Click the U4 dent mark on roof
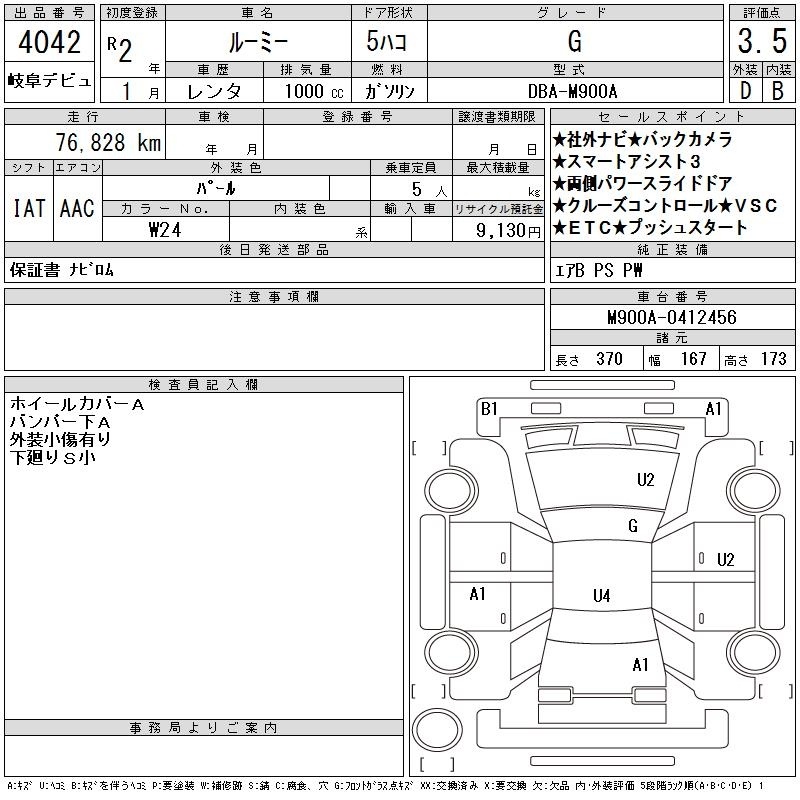Screen dimensions: 800x800 tap(602, 595)
